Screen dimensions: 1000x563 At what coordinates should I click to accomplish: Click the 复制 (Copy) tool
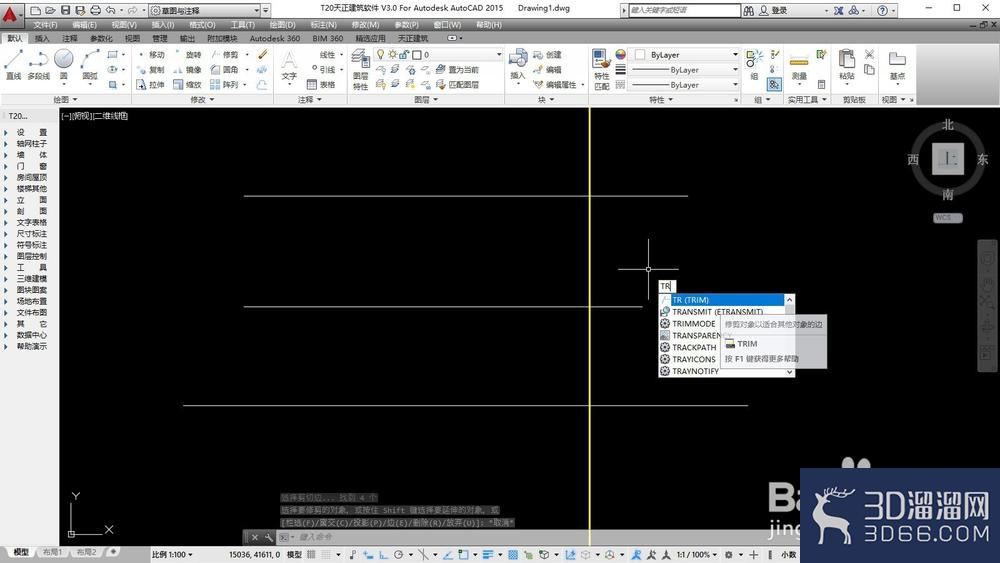(151, 69)
